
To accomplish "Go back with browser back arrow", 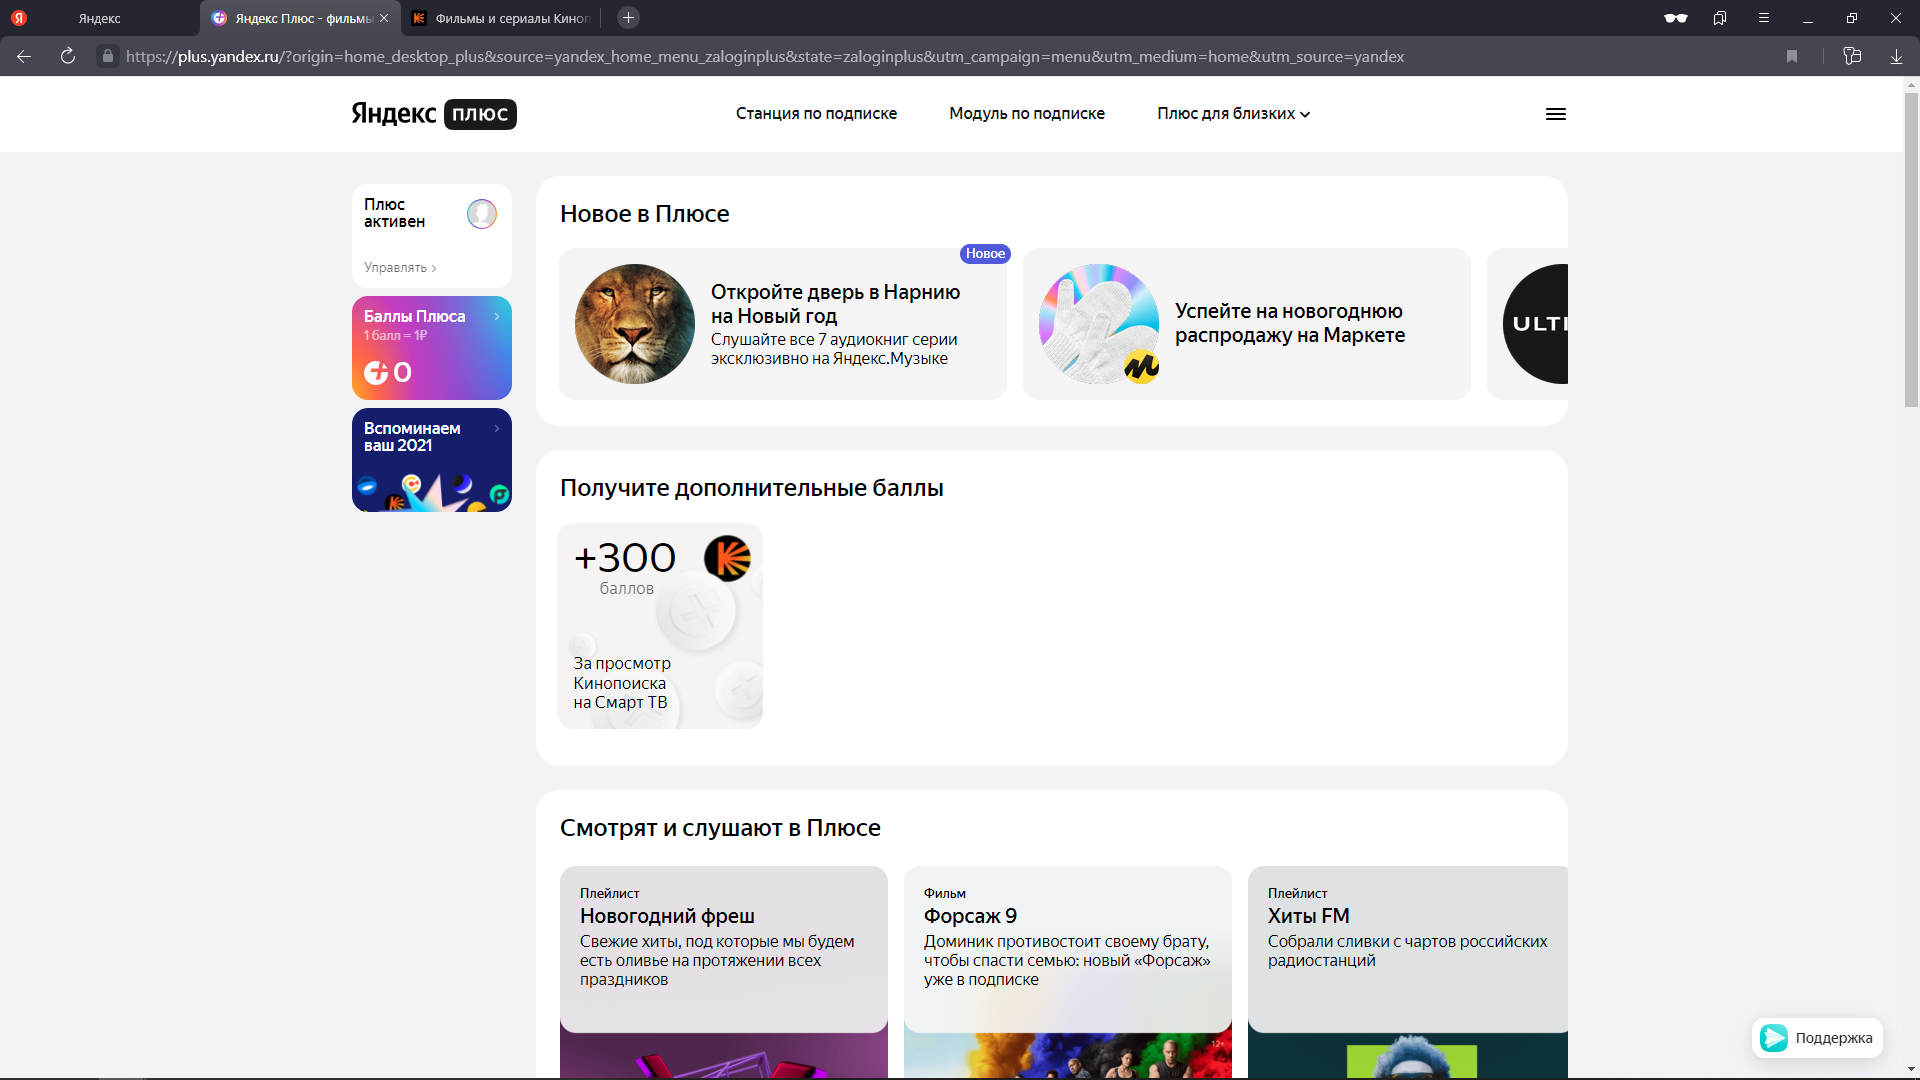I will click(24, 57).
